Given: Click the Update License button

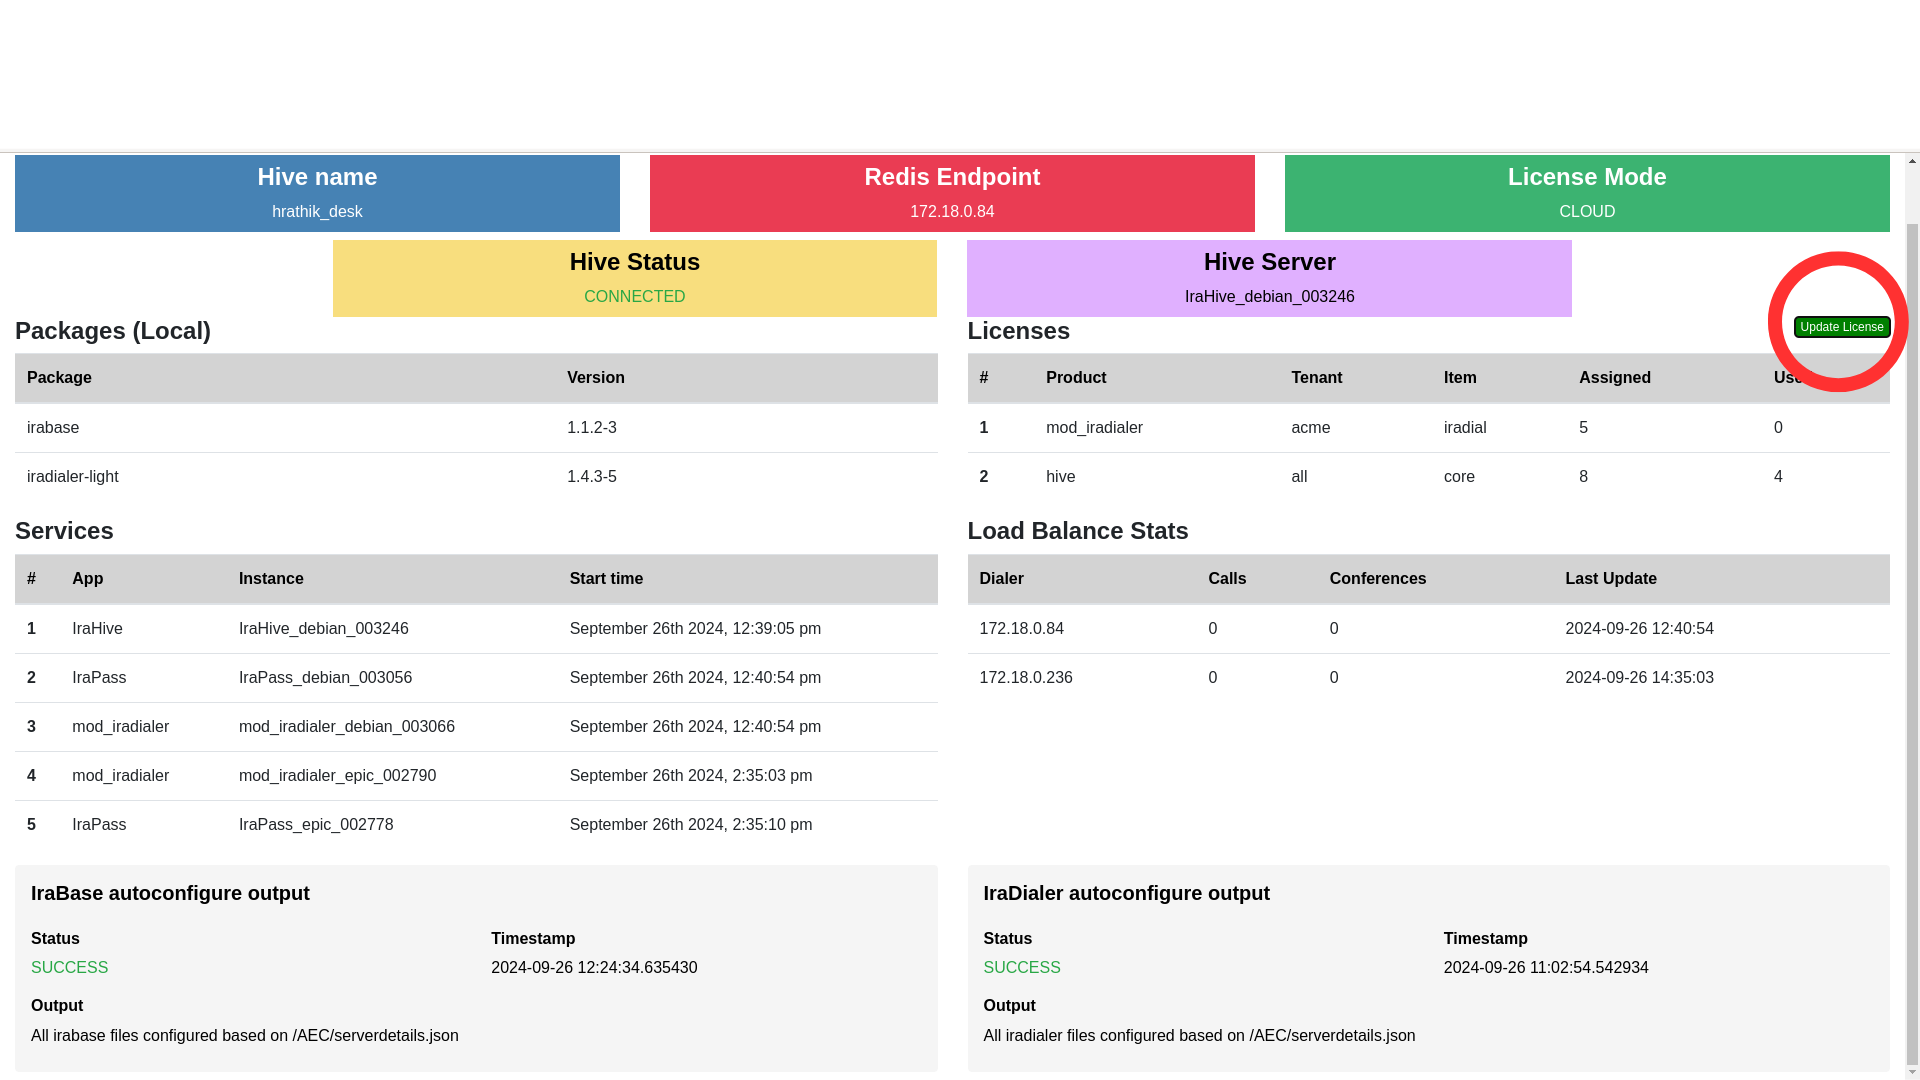Looking at the screenshot, I should point(1841,327).
